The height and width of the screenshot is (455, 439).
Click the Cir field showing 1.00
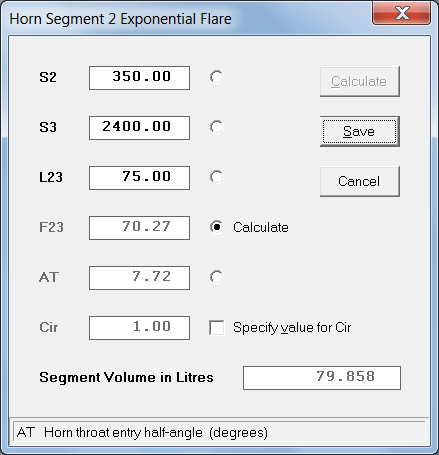coord(139,328)
